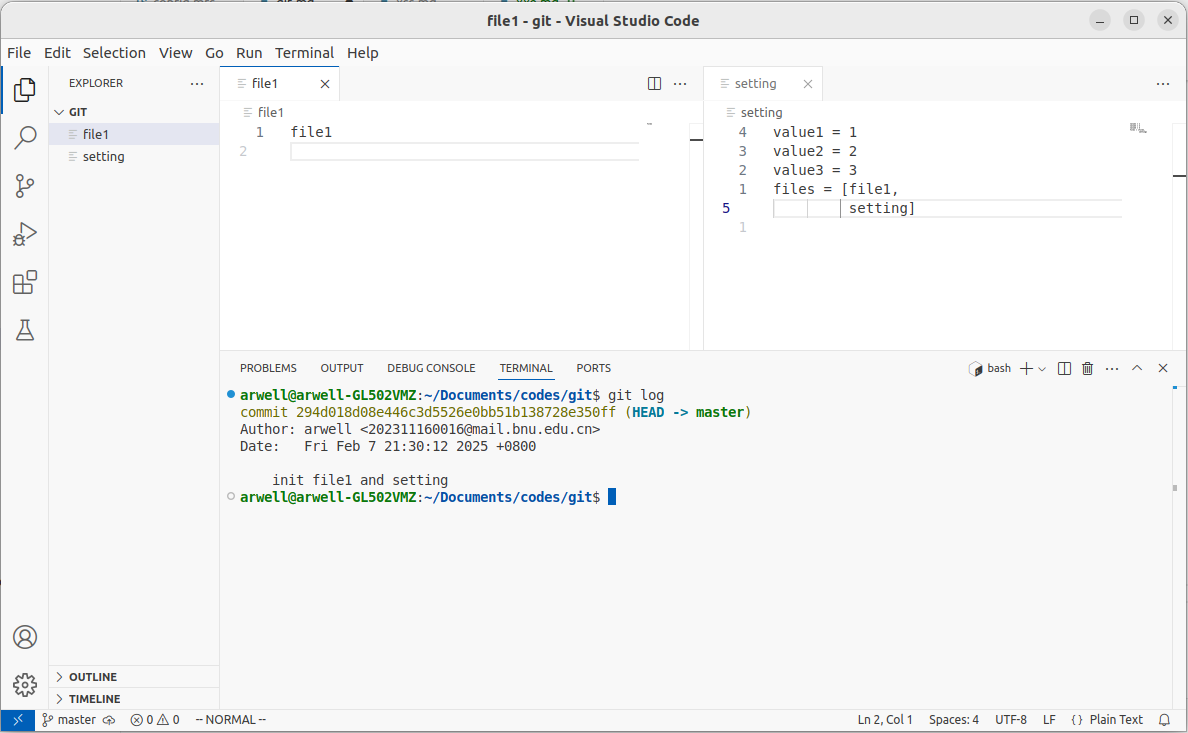
Task: Select the setting file in Explorer
Action: pyautogui.click(x=103, y=157)
